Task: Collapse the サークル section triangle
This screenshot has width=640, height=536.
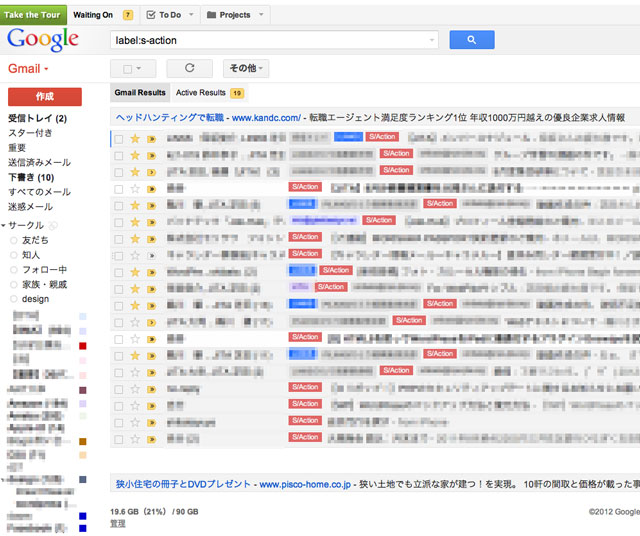Action: [x=3, y=225]
